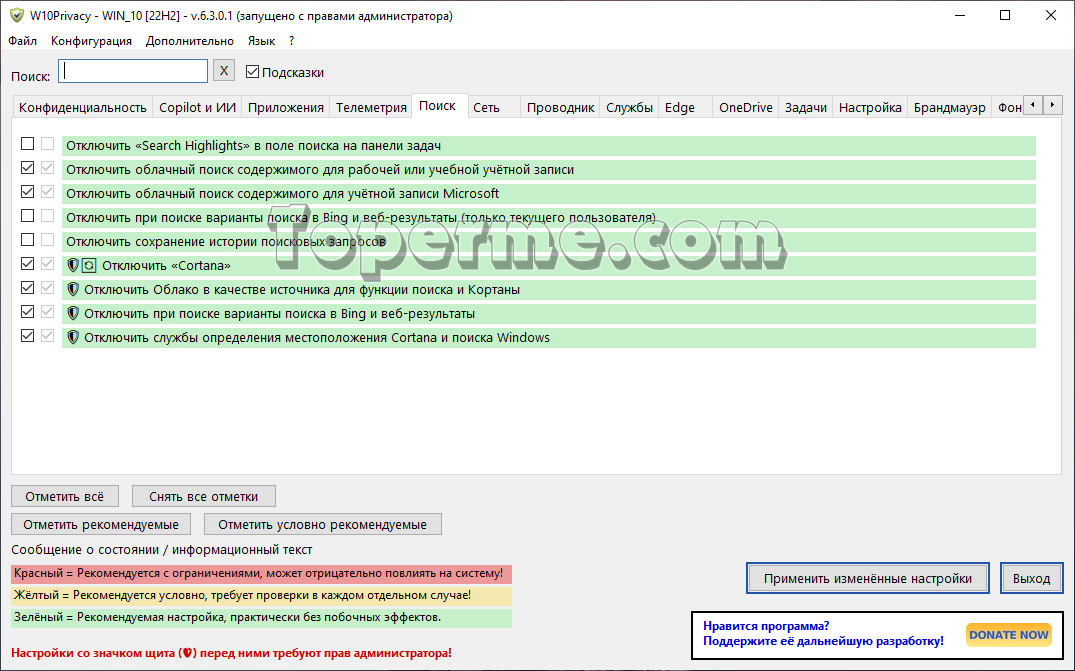Uncheck Отключить Облако в качестве источника
This screenshot has height=671, width=1075.
coord(27,288)
